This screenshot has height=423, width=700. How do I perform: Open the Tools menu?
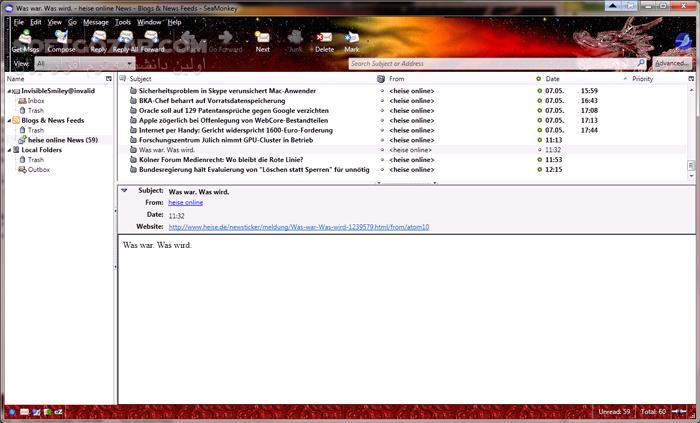click(x=123, y=21)
